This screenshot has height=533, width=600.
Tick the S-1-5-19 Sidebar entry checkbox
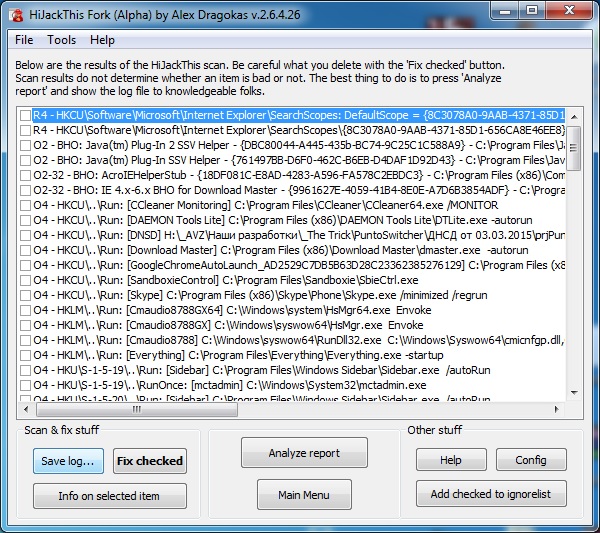pyautogui.click(x=25, y=370)
